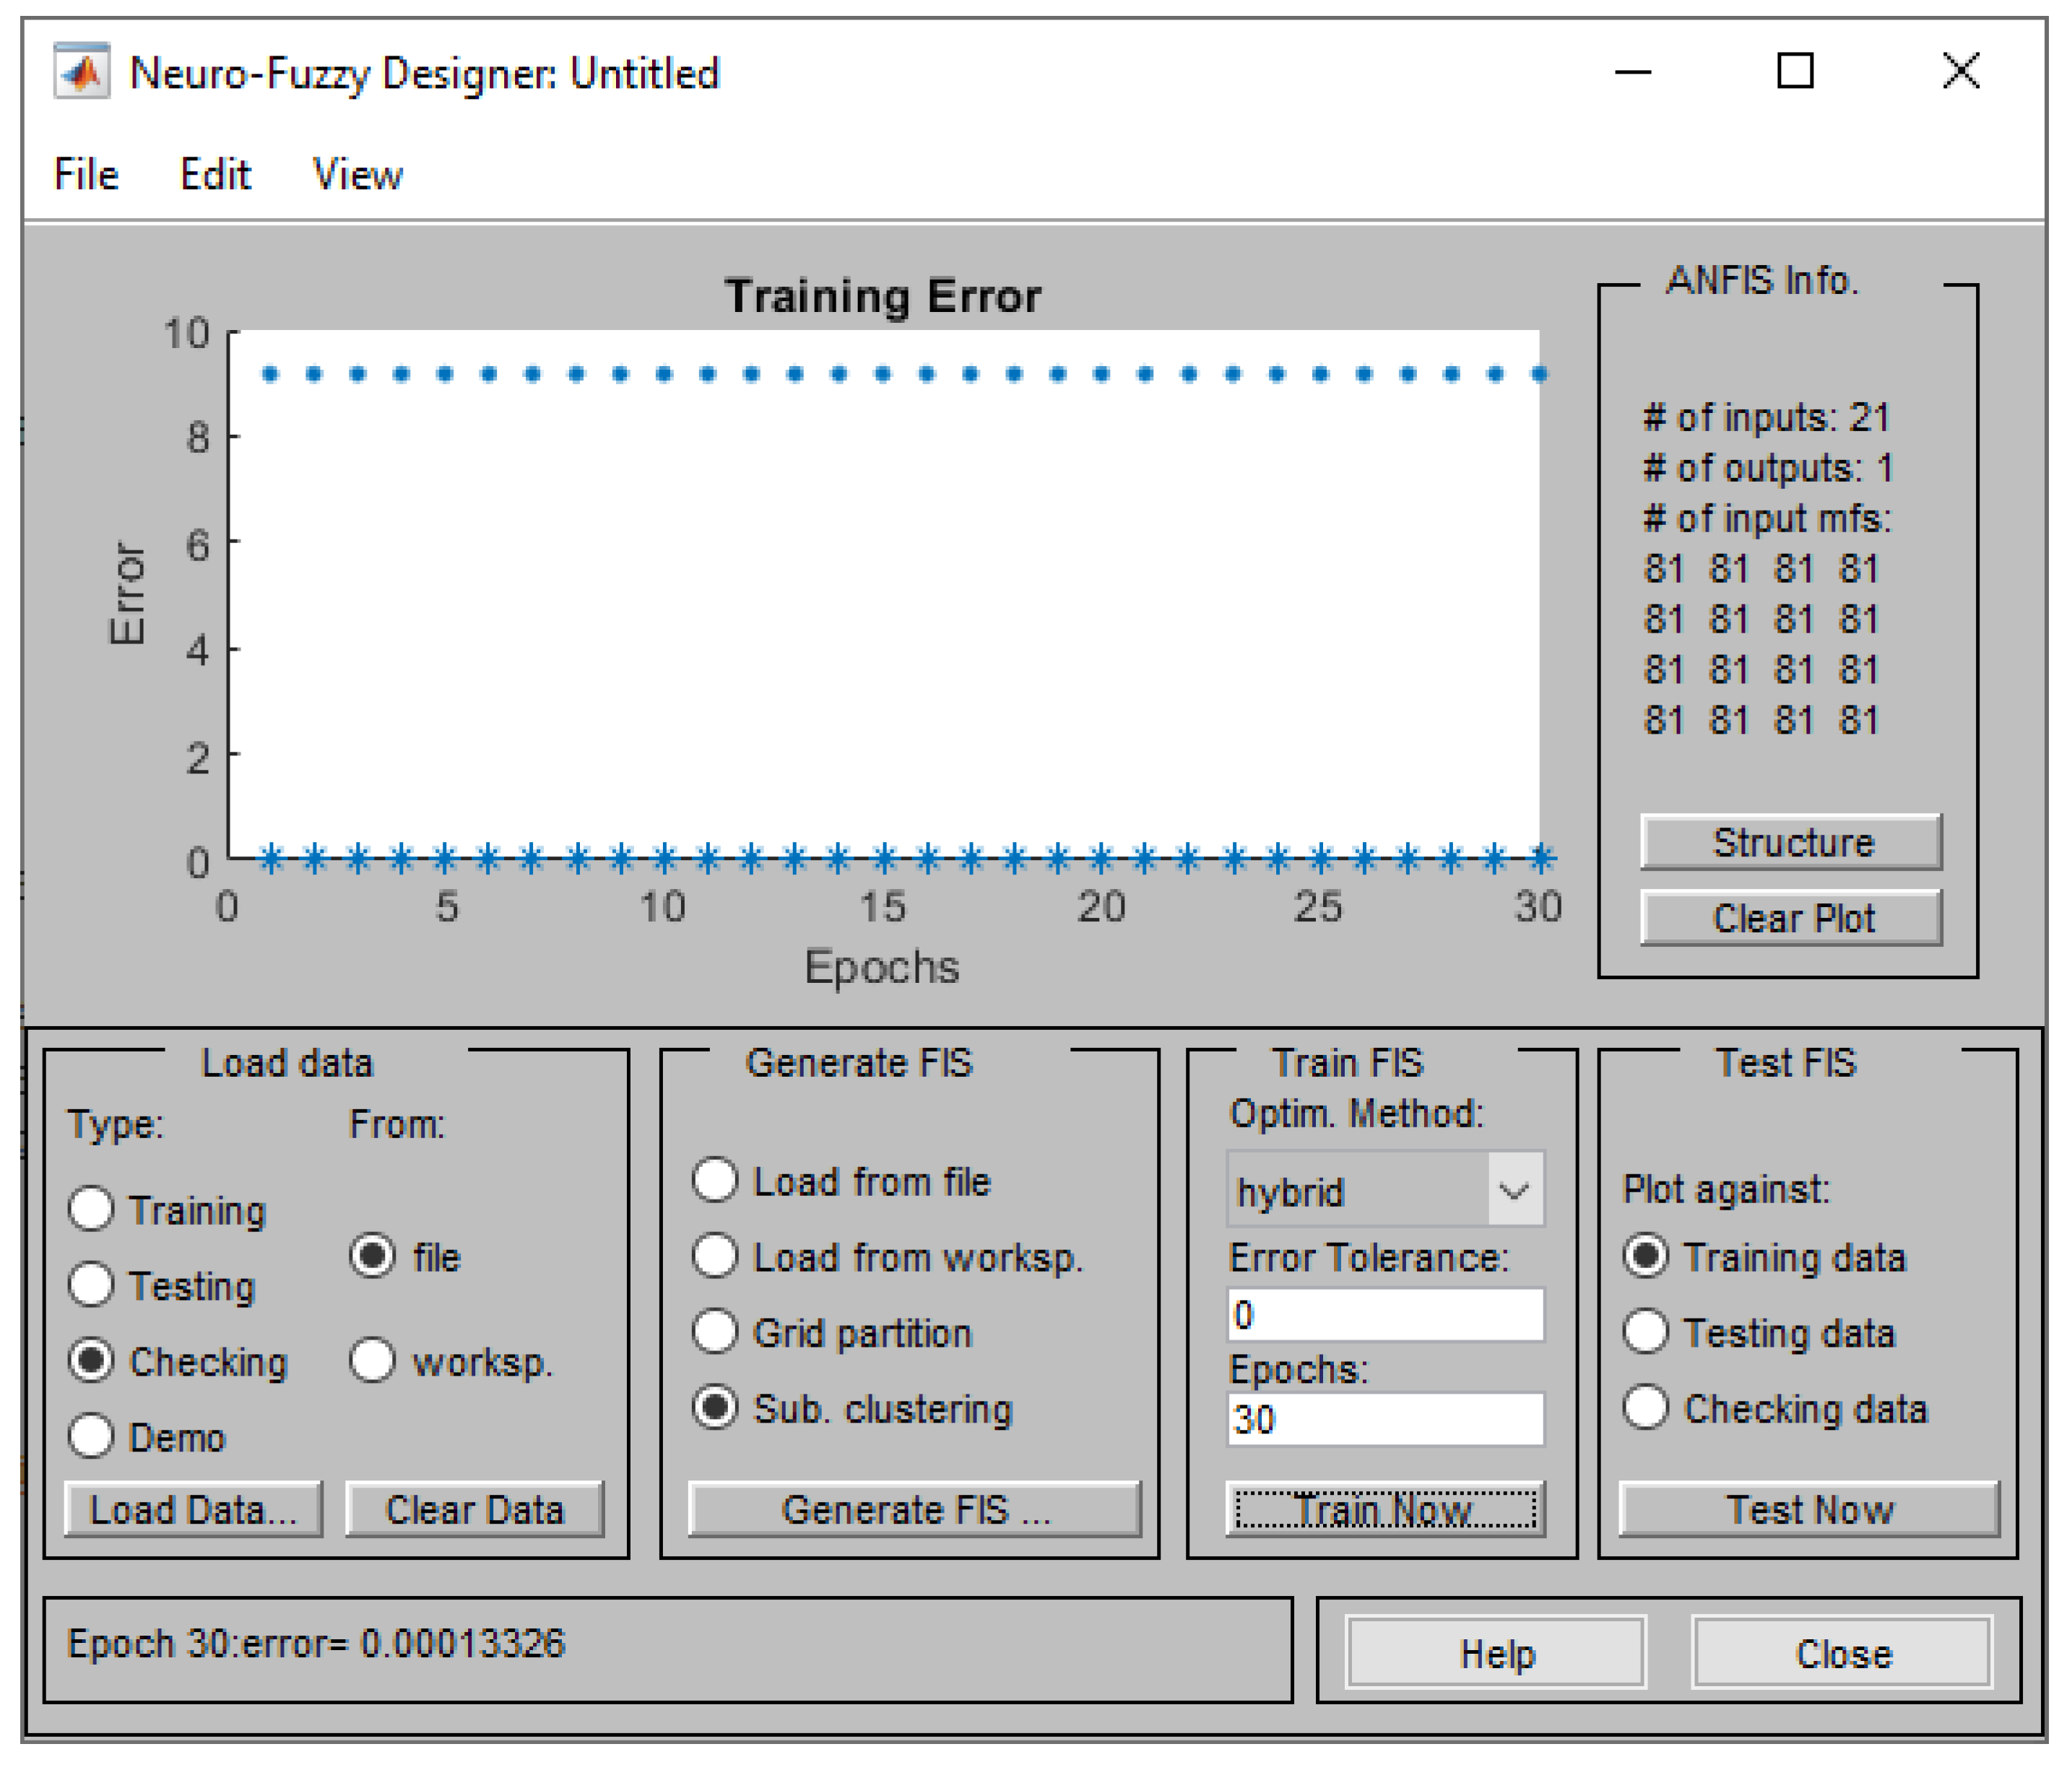The height and width of the screenshot is (1770, 2072).
Task: Choose the Demo data type option
Action: point(92,1437)
